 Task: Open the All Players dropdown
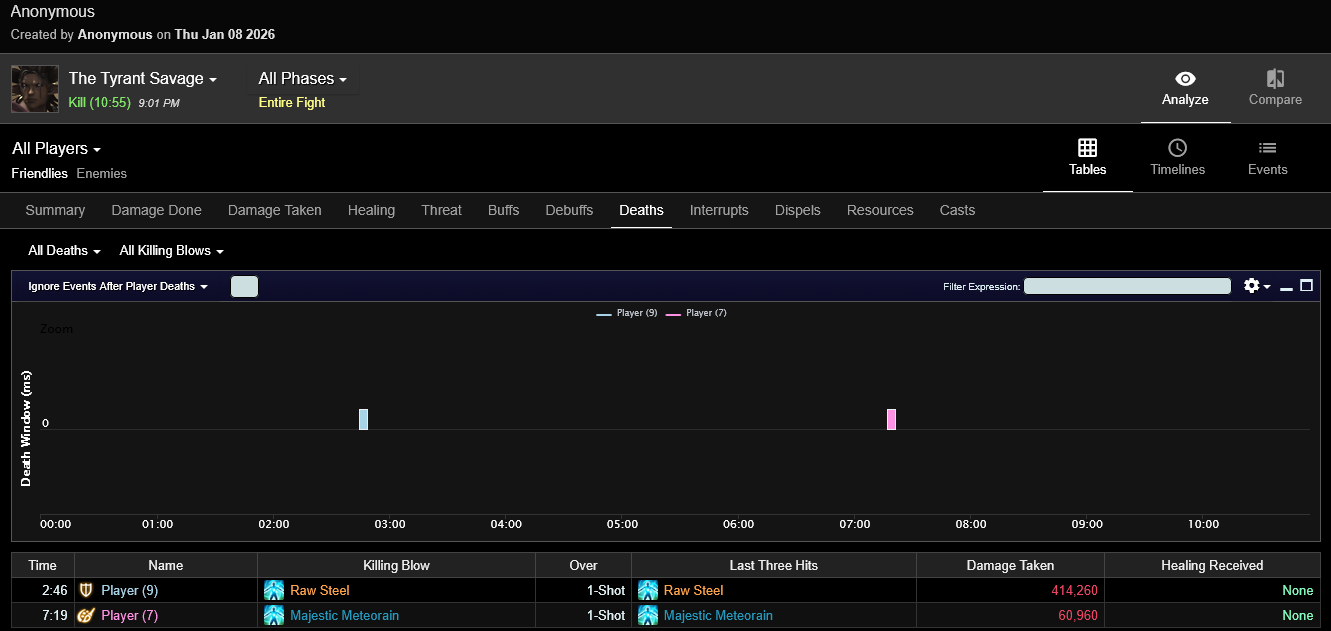(56, 148)
